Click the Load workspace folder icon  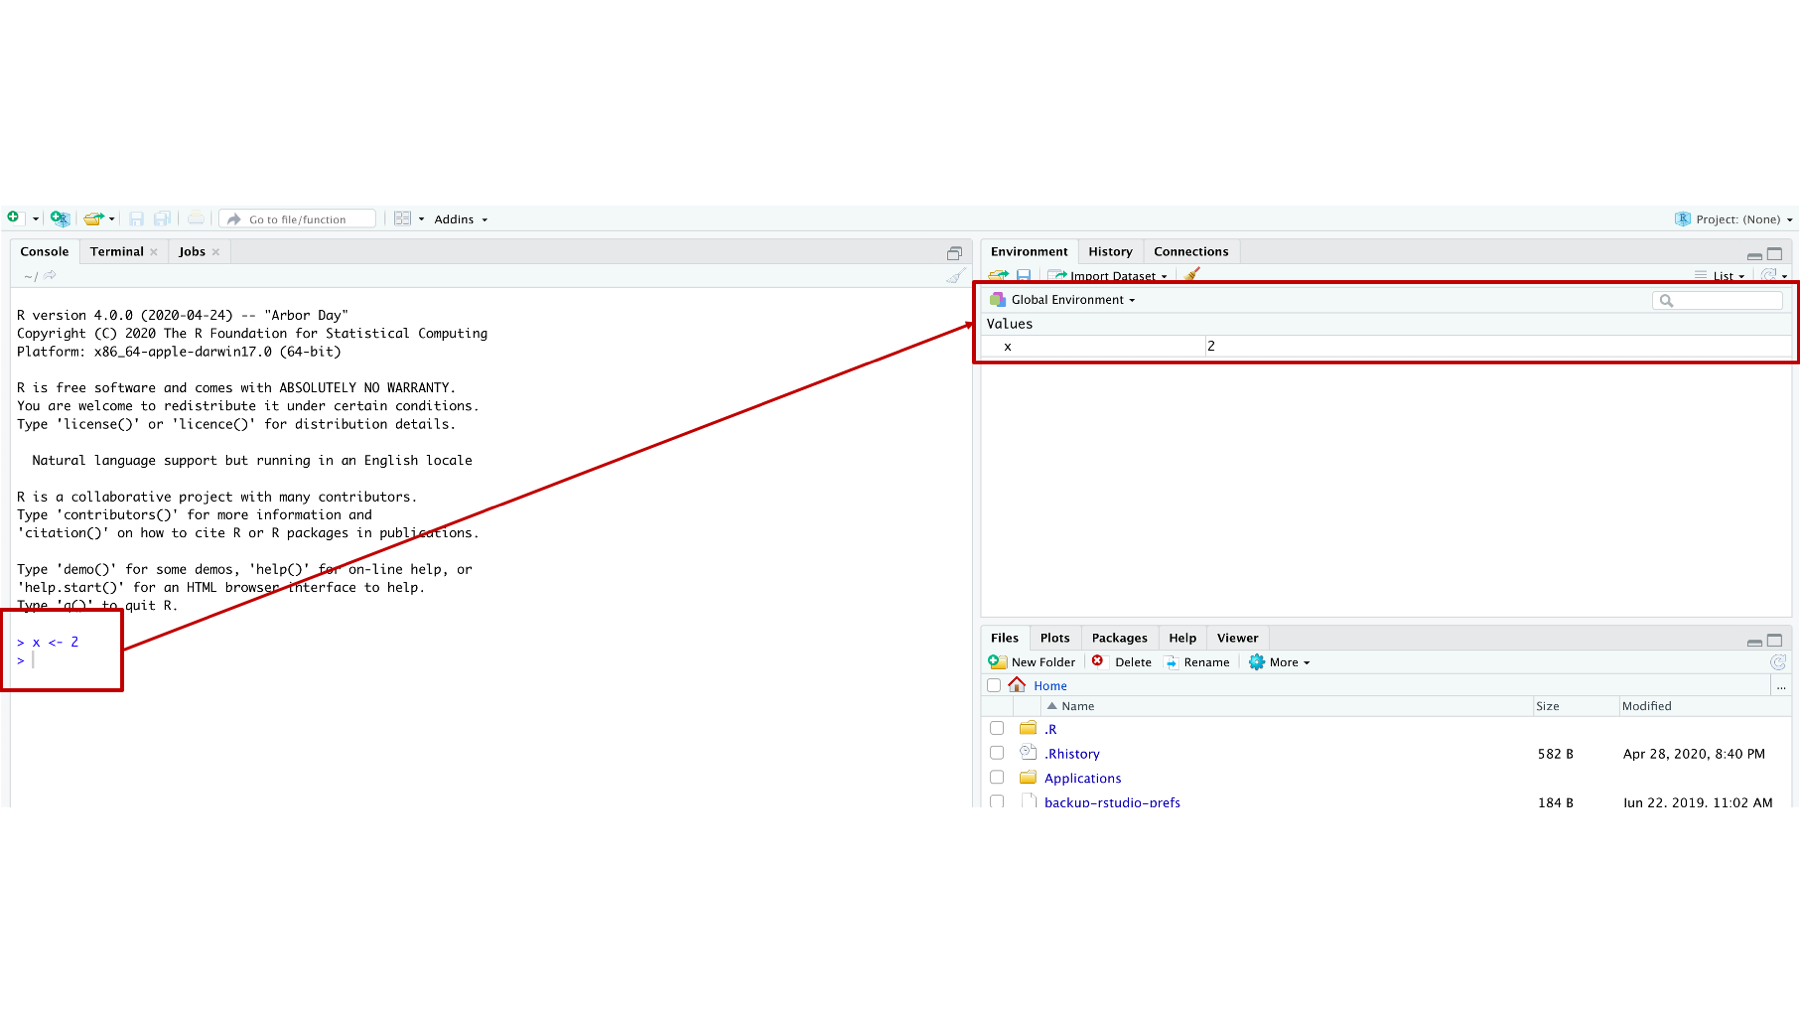tap(998, 275)
